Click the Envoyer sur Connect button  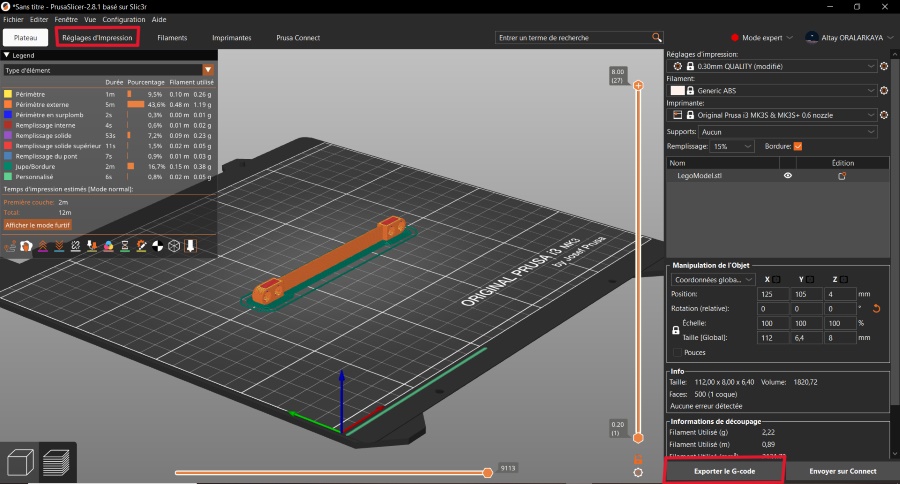click(x=843, y=471)
